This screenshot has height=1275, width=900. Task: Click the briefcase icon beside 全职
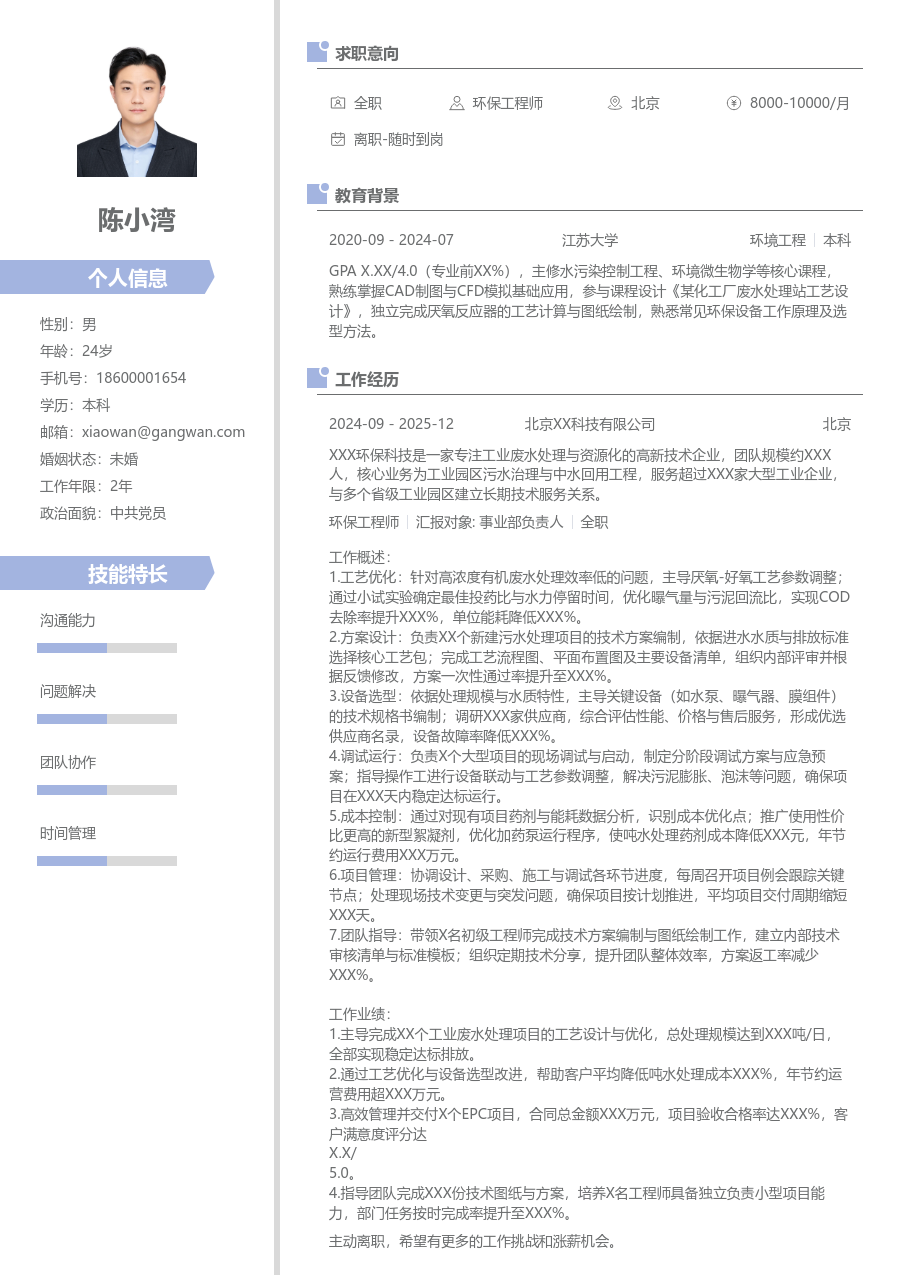336,103
